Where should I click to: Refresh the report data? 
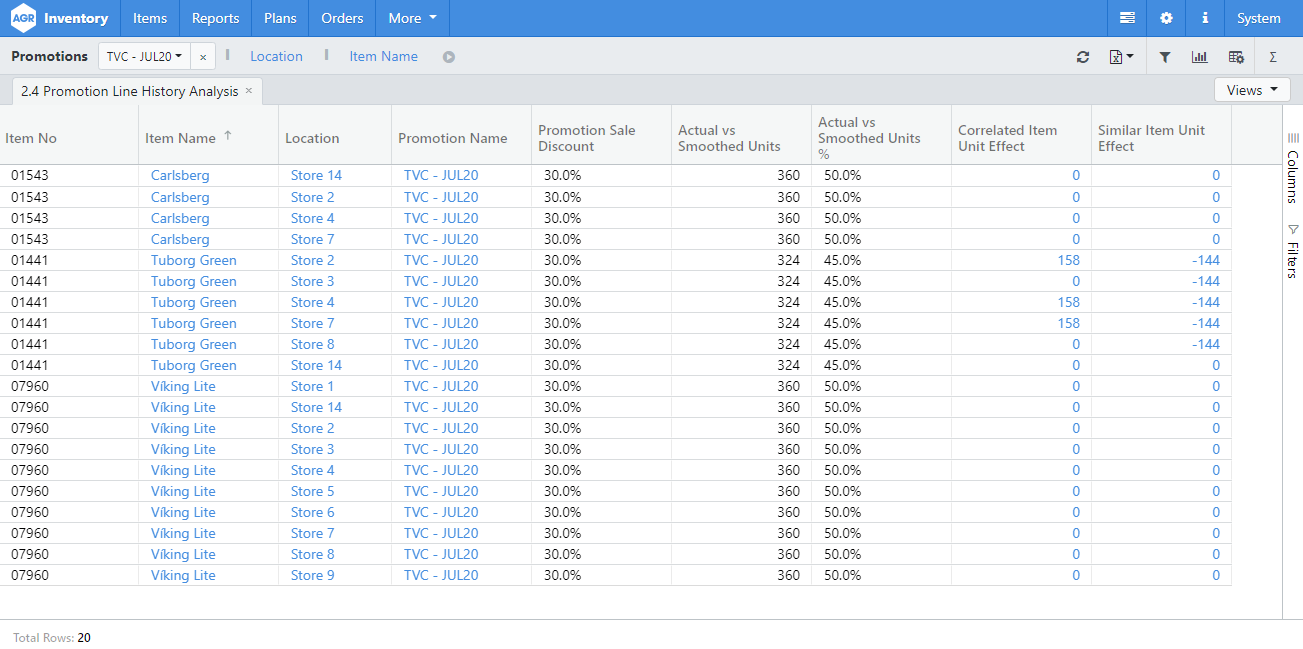click(x=1083, y=57)
